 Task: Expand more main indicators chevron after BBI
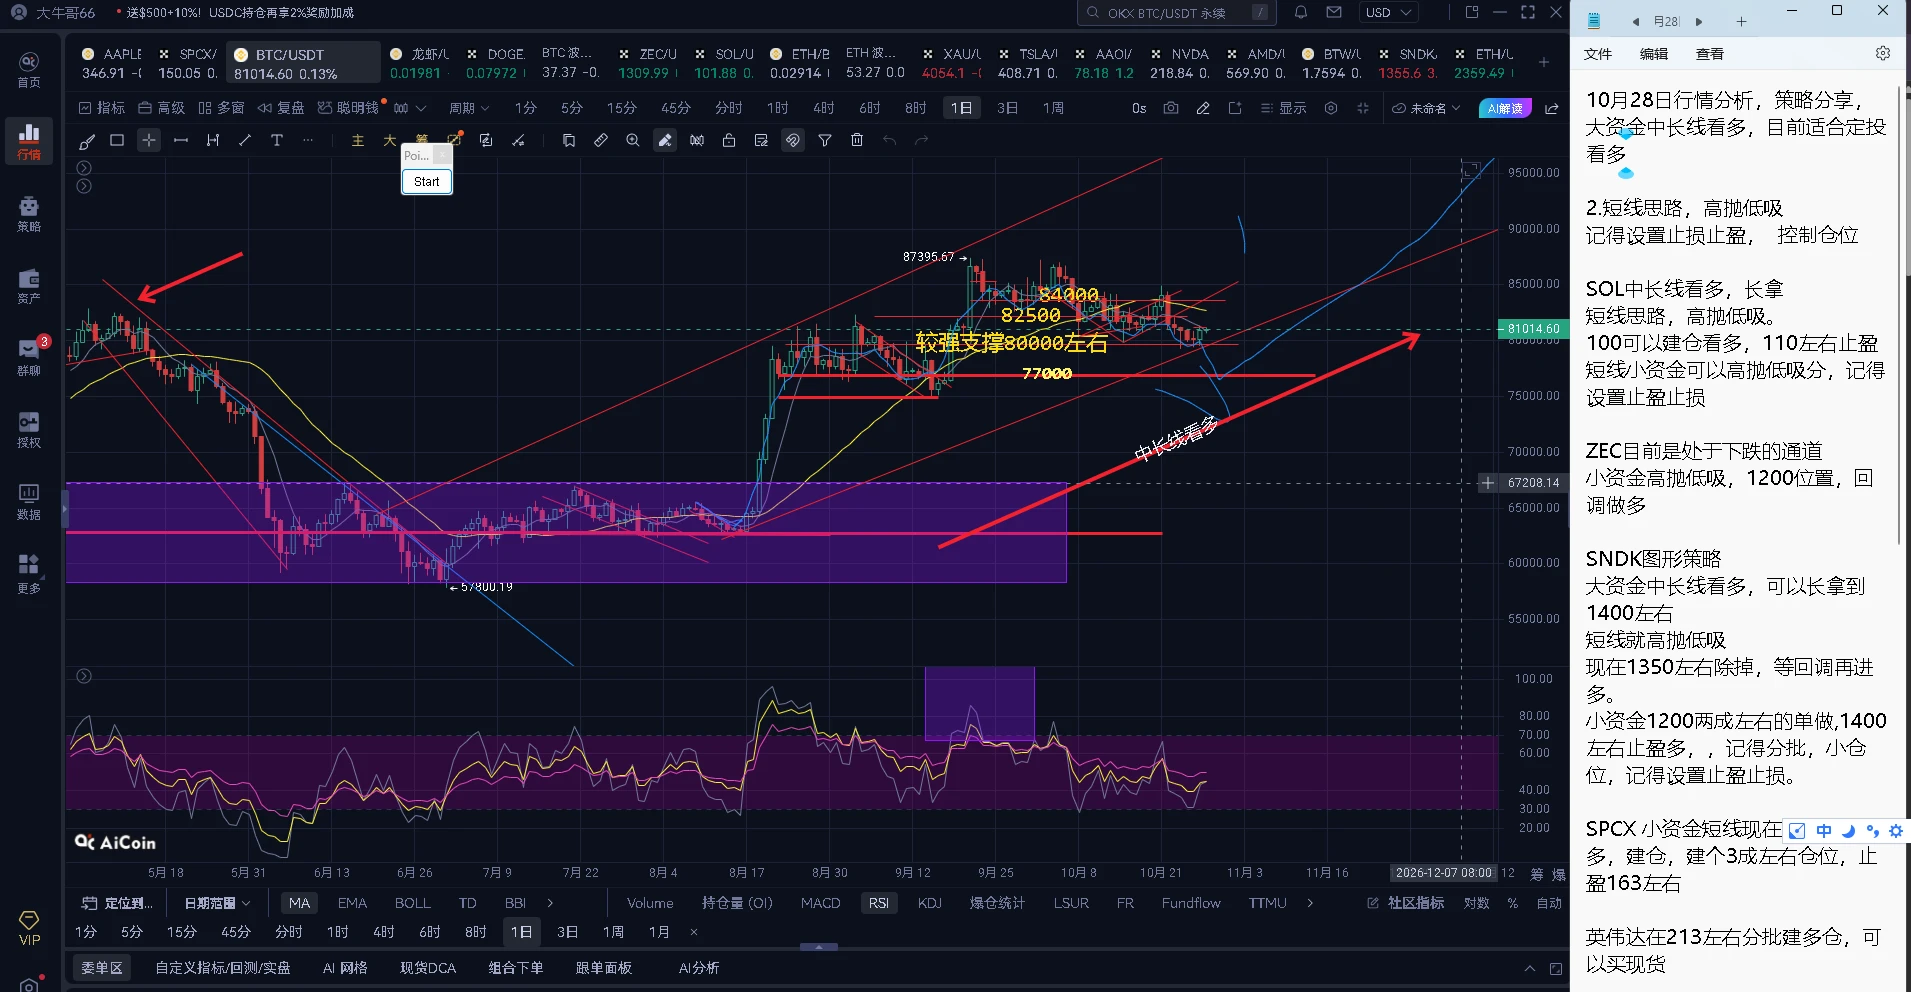tap(550, 903)
